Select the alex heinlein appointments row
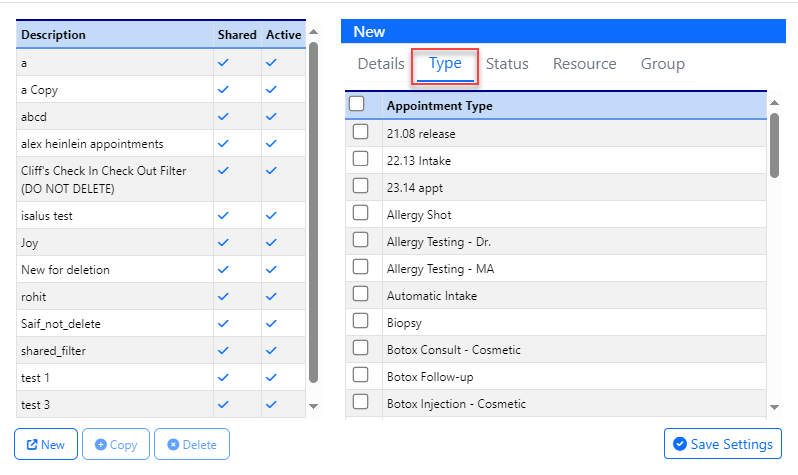Viewport: 798px width, 475px height. 92,143
